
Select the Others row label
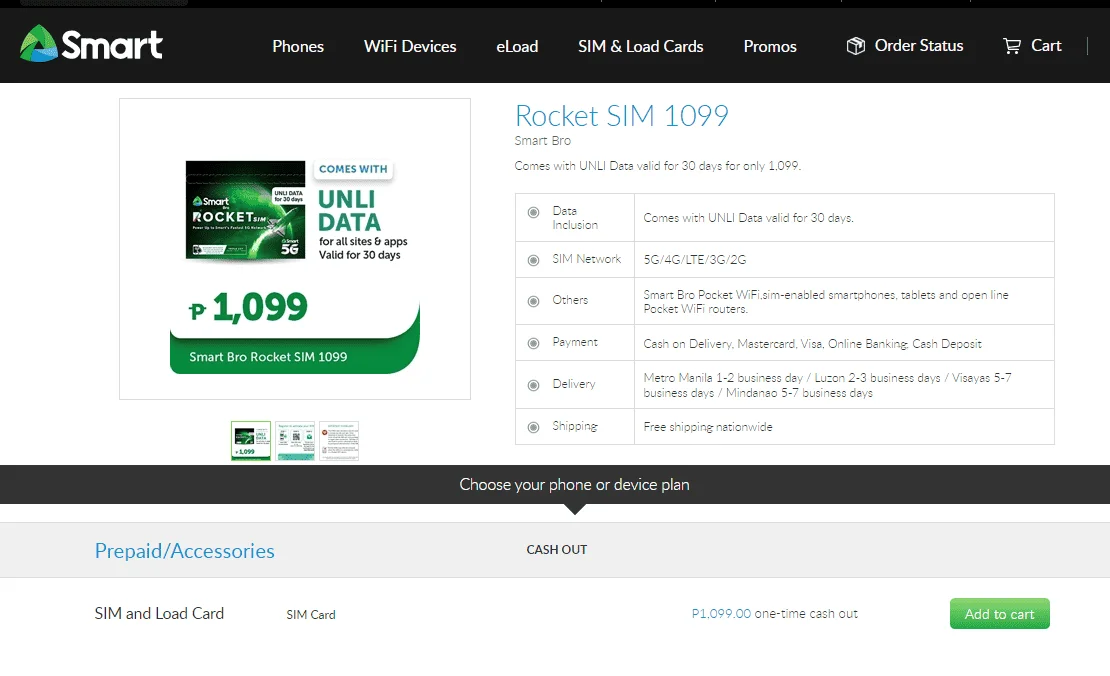(x=570, y=300)
